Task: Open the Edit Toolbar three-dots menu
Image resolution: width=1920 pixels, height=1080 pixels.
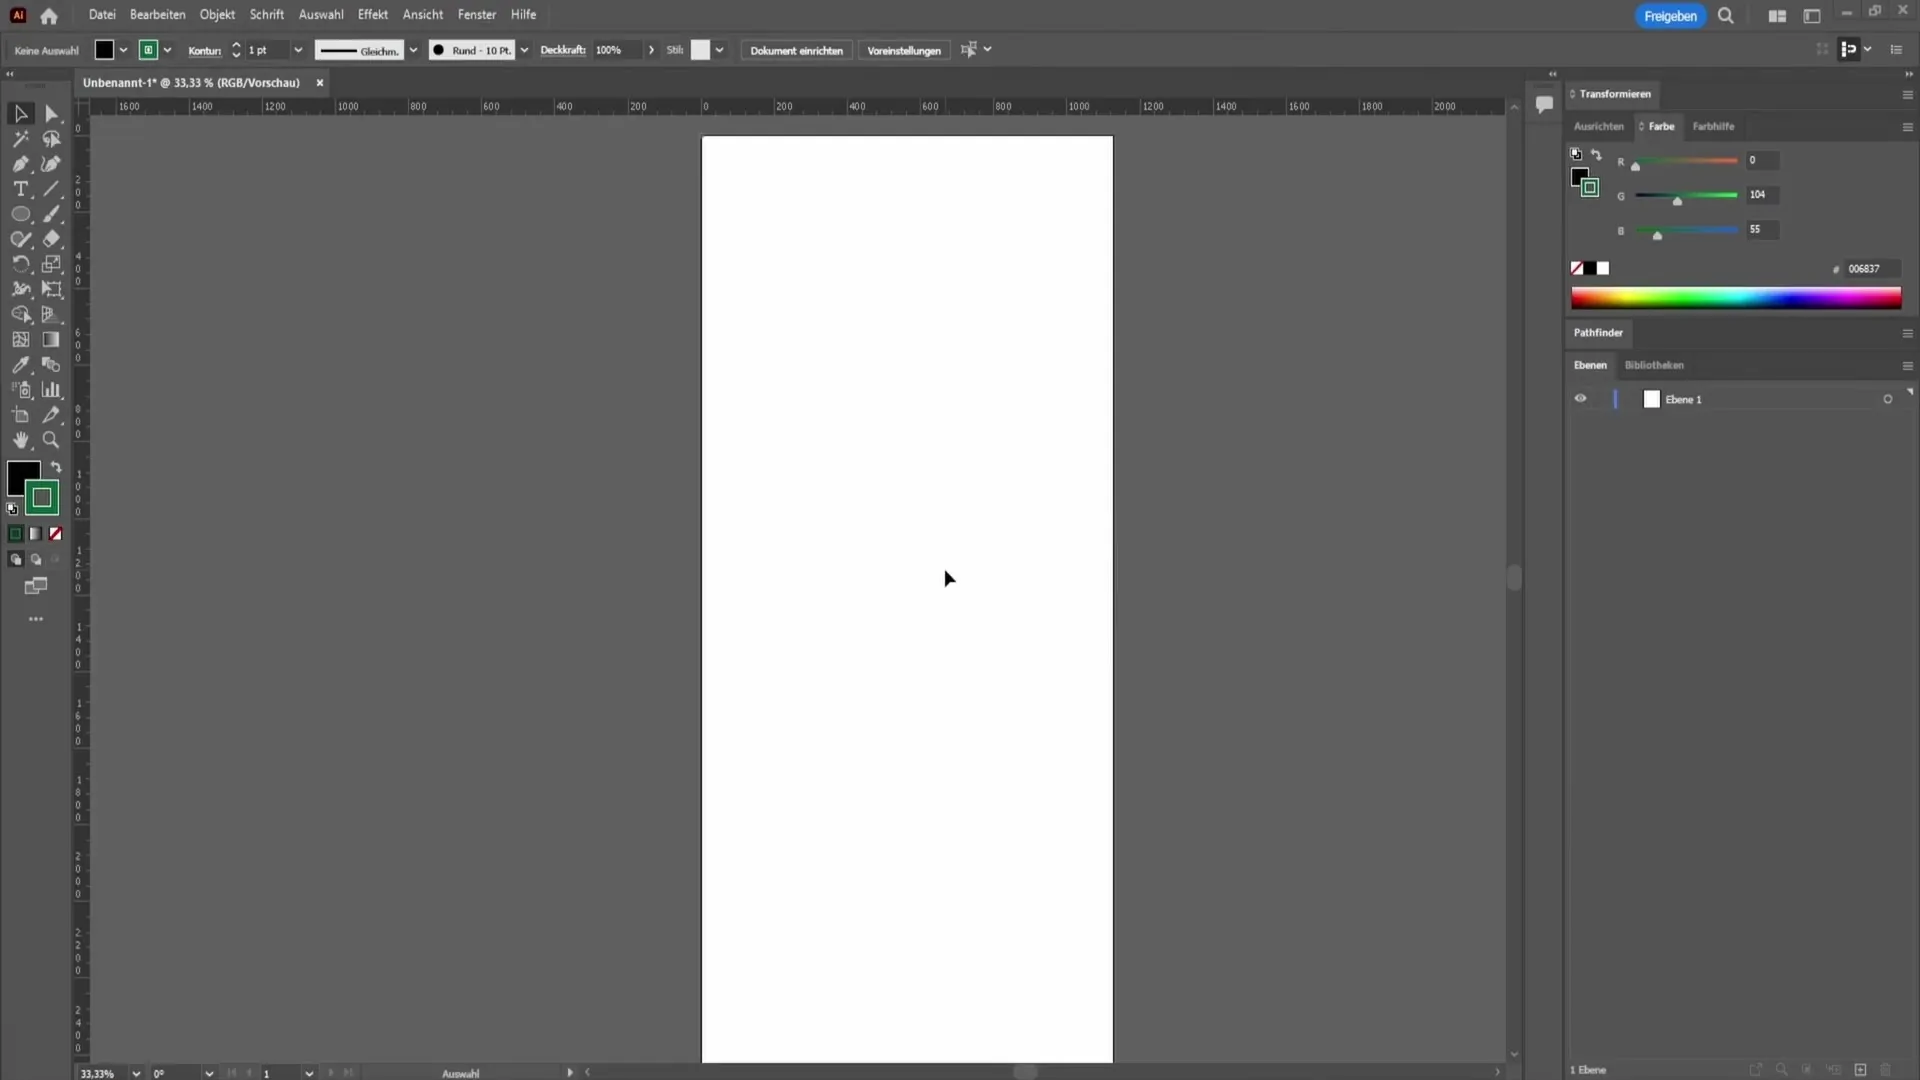Action: pyautogui.click(x=36, y=619)
